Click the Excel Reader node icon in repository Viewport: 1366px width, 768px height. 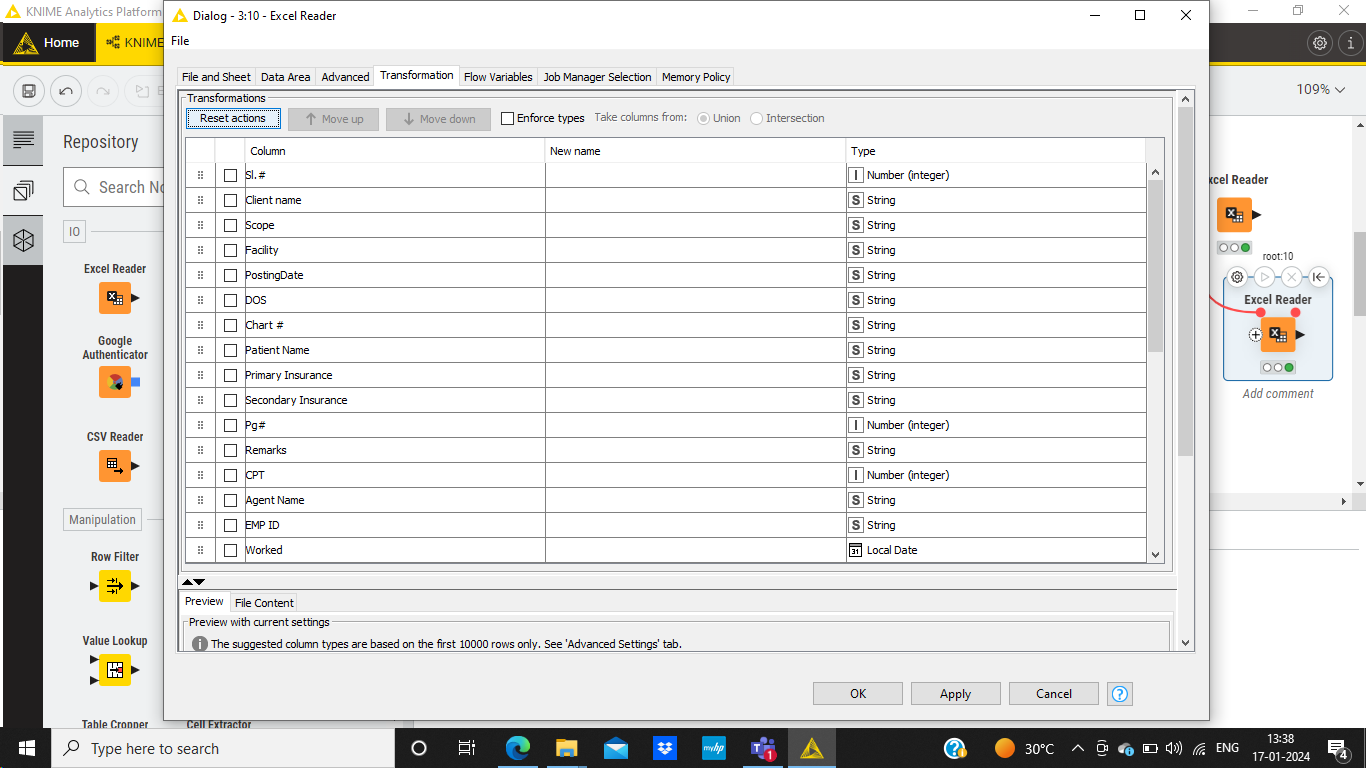click(115, 298)
